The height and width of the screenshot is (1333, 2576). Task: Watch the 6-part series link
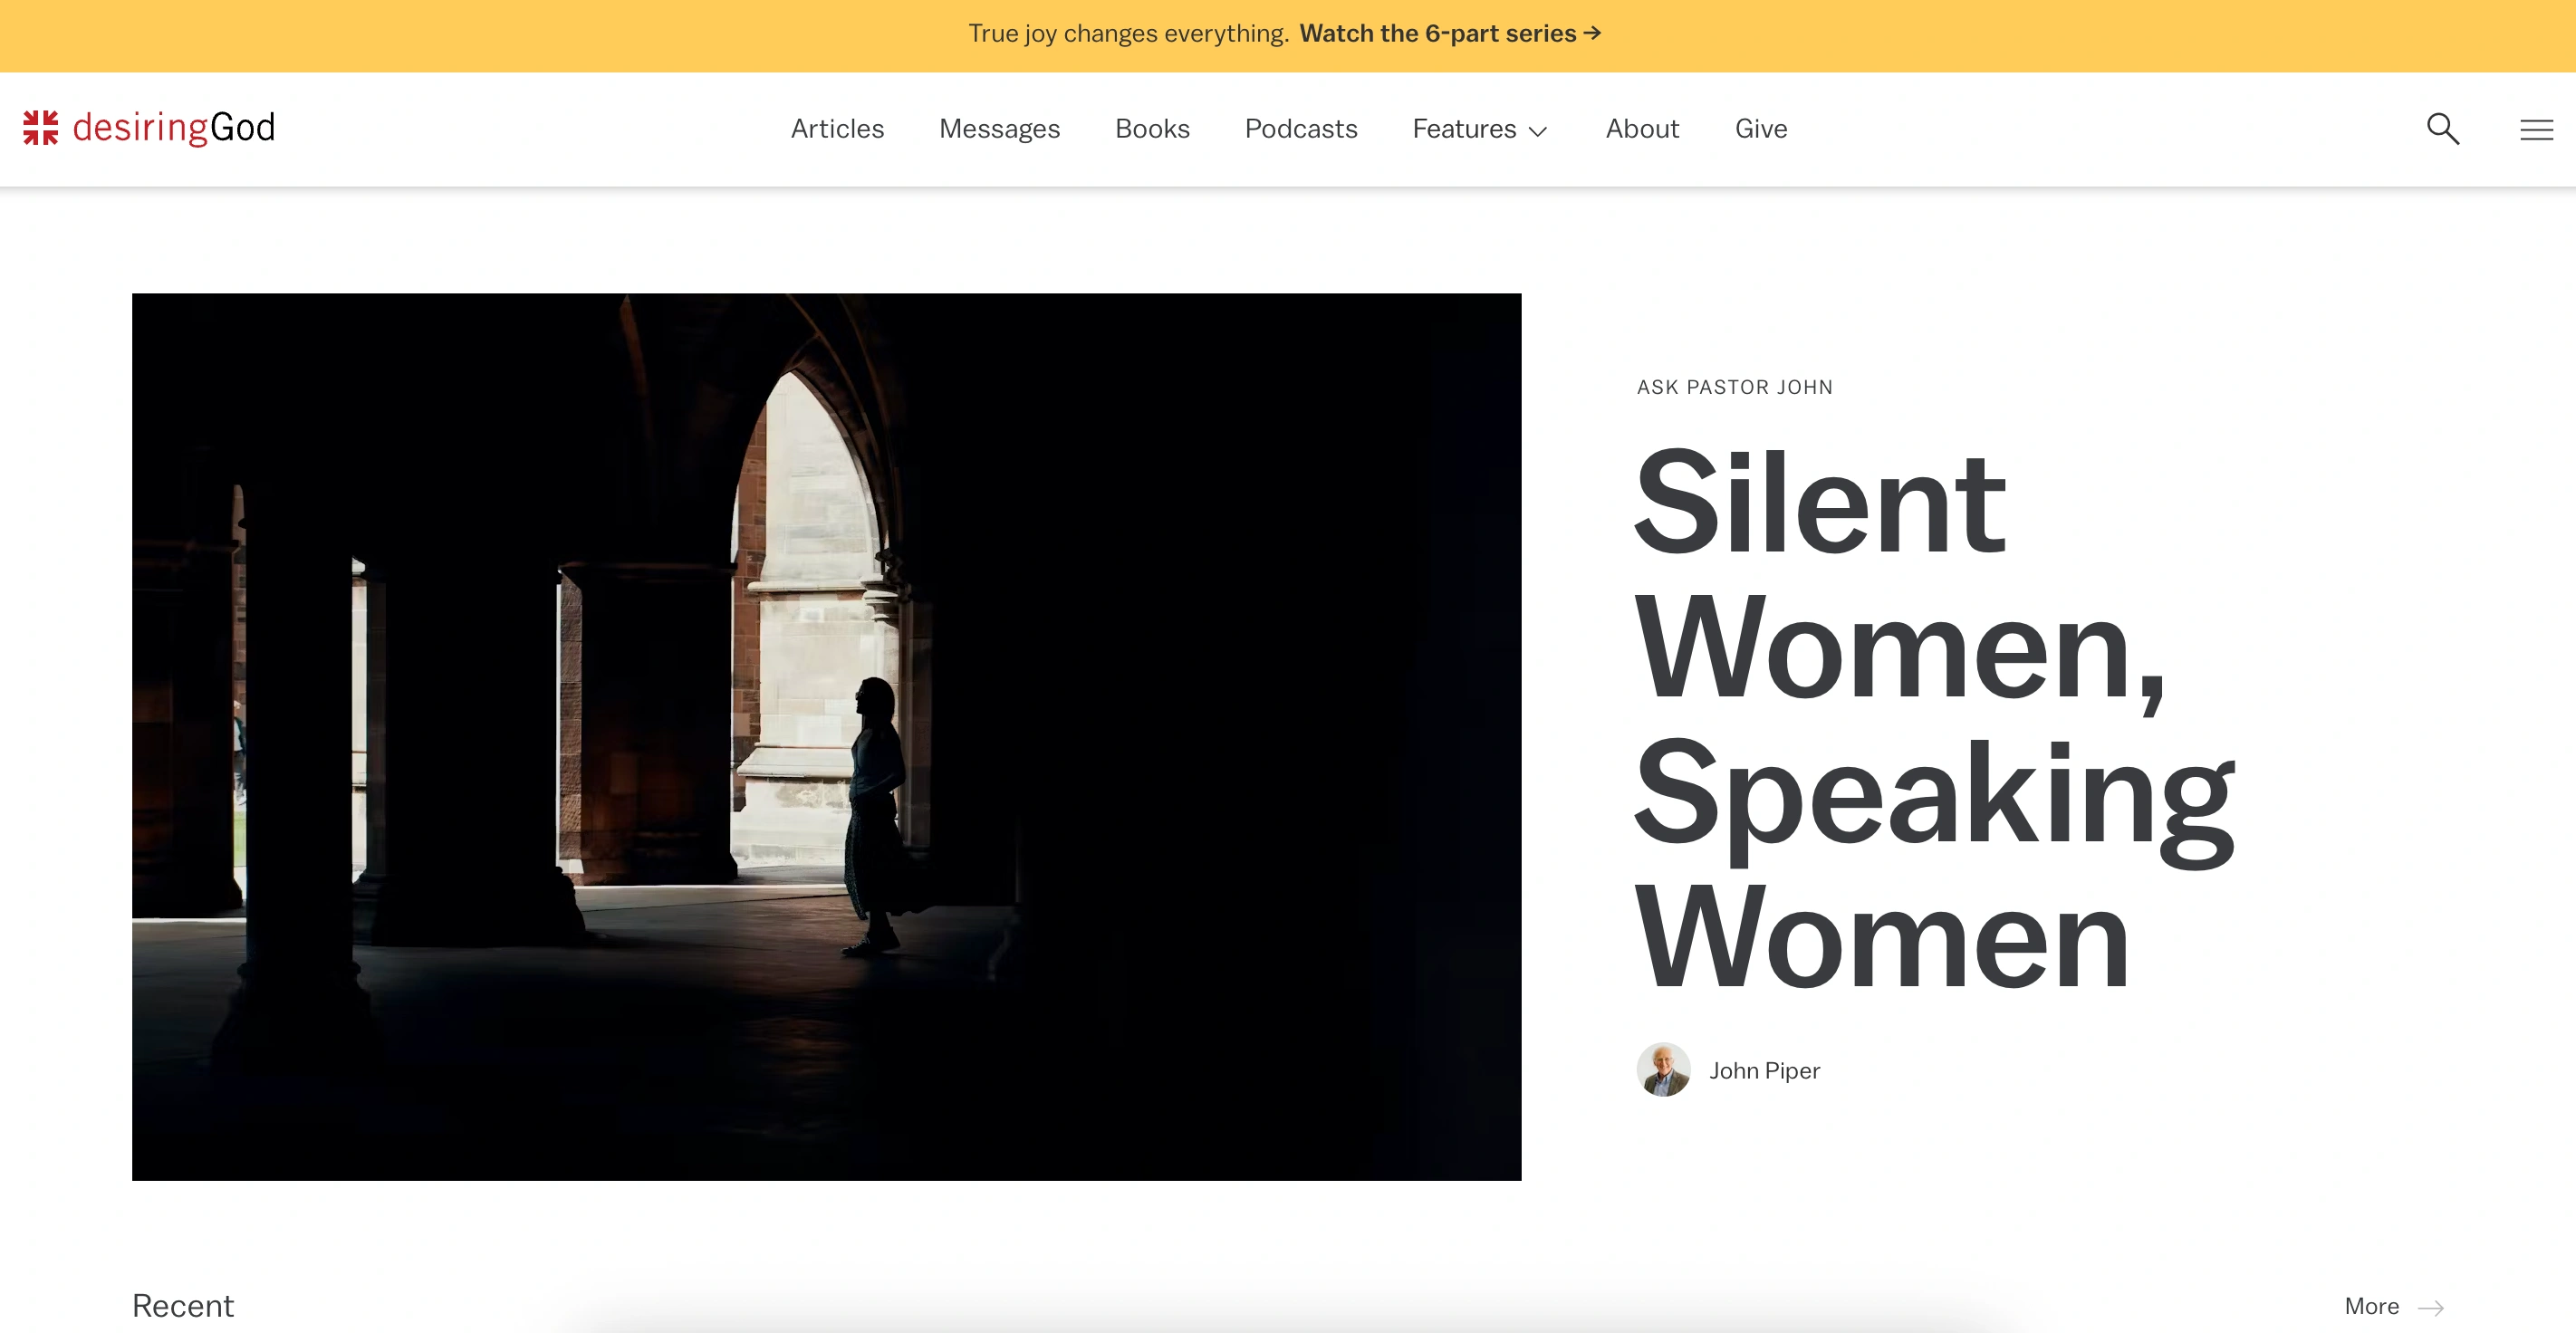click(1437, 33)
